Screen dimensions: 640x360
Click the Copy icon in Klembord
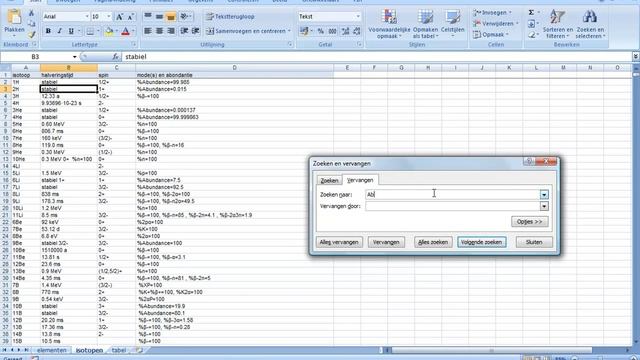(32, 24)
